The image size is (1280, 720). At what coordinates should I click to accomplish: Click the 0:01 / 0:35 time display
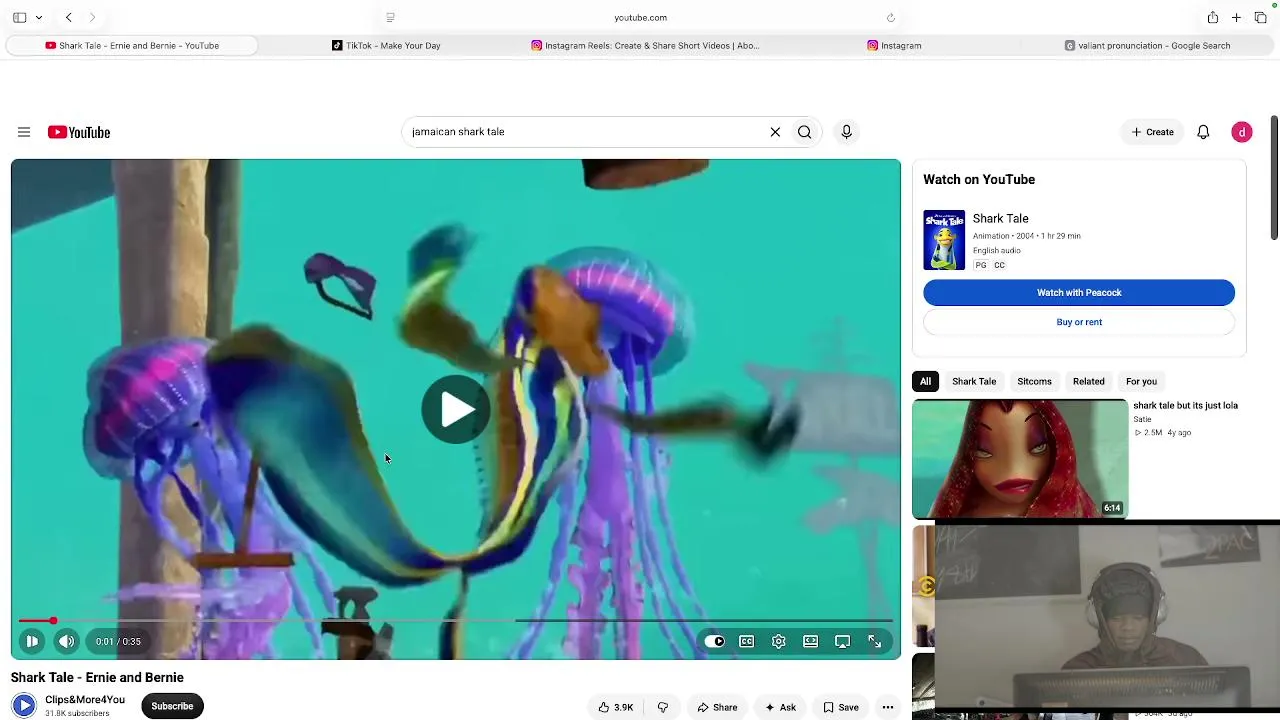tap(118, 641)
